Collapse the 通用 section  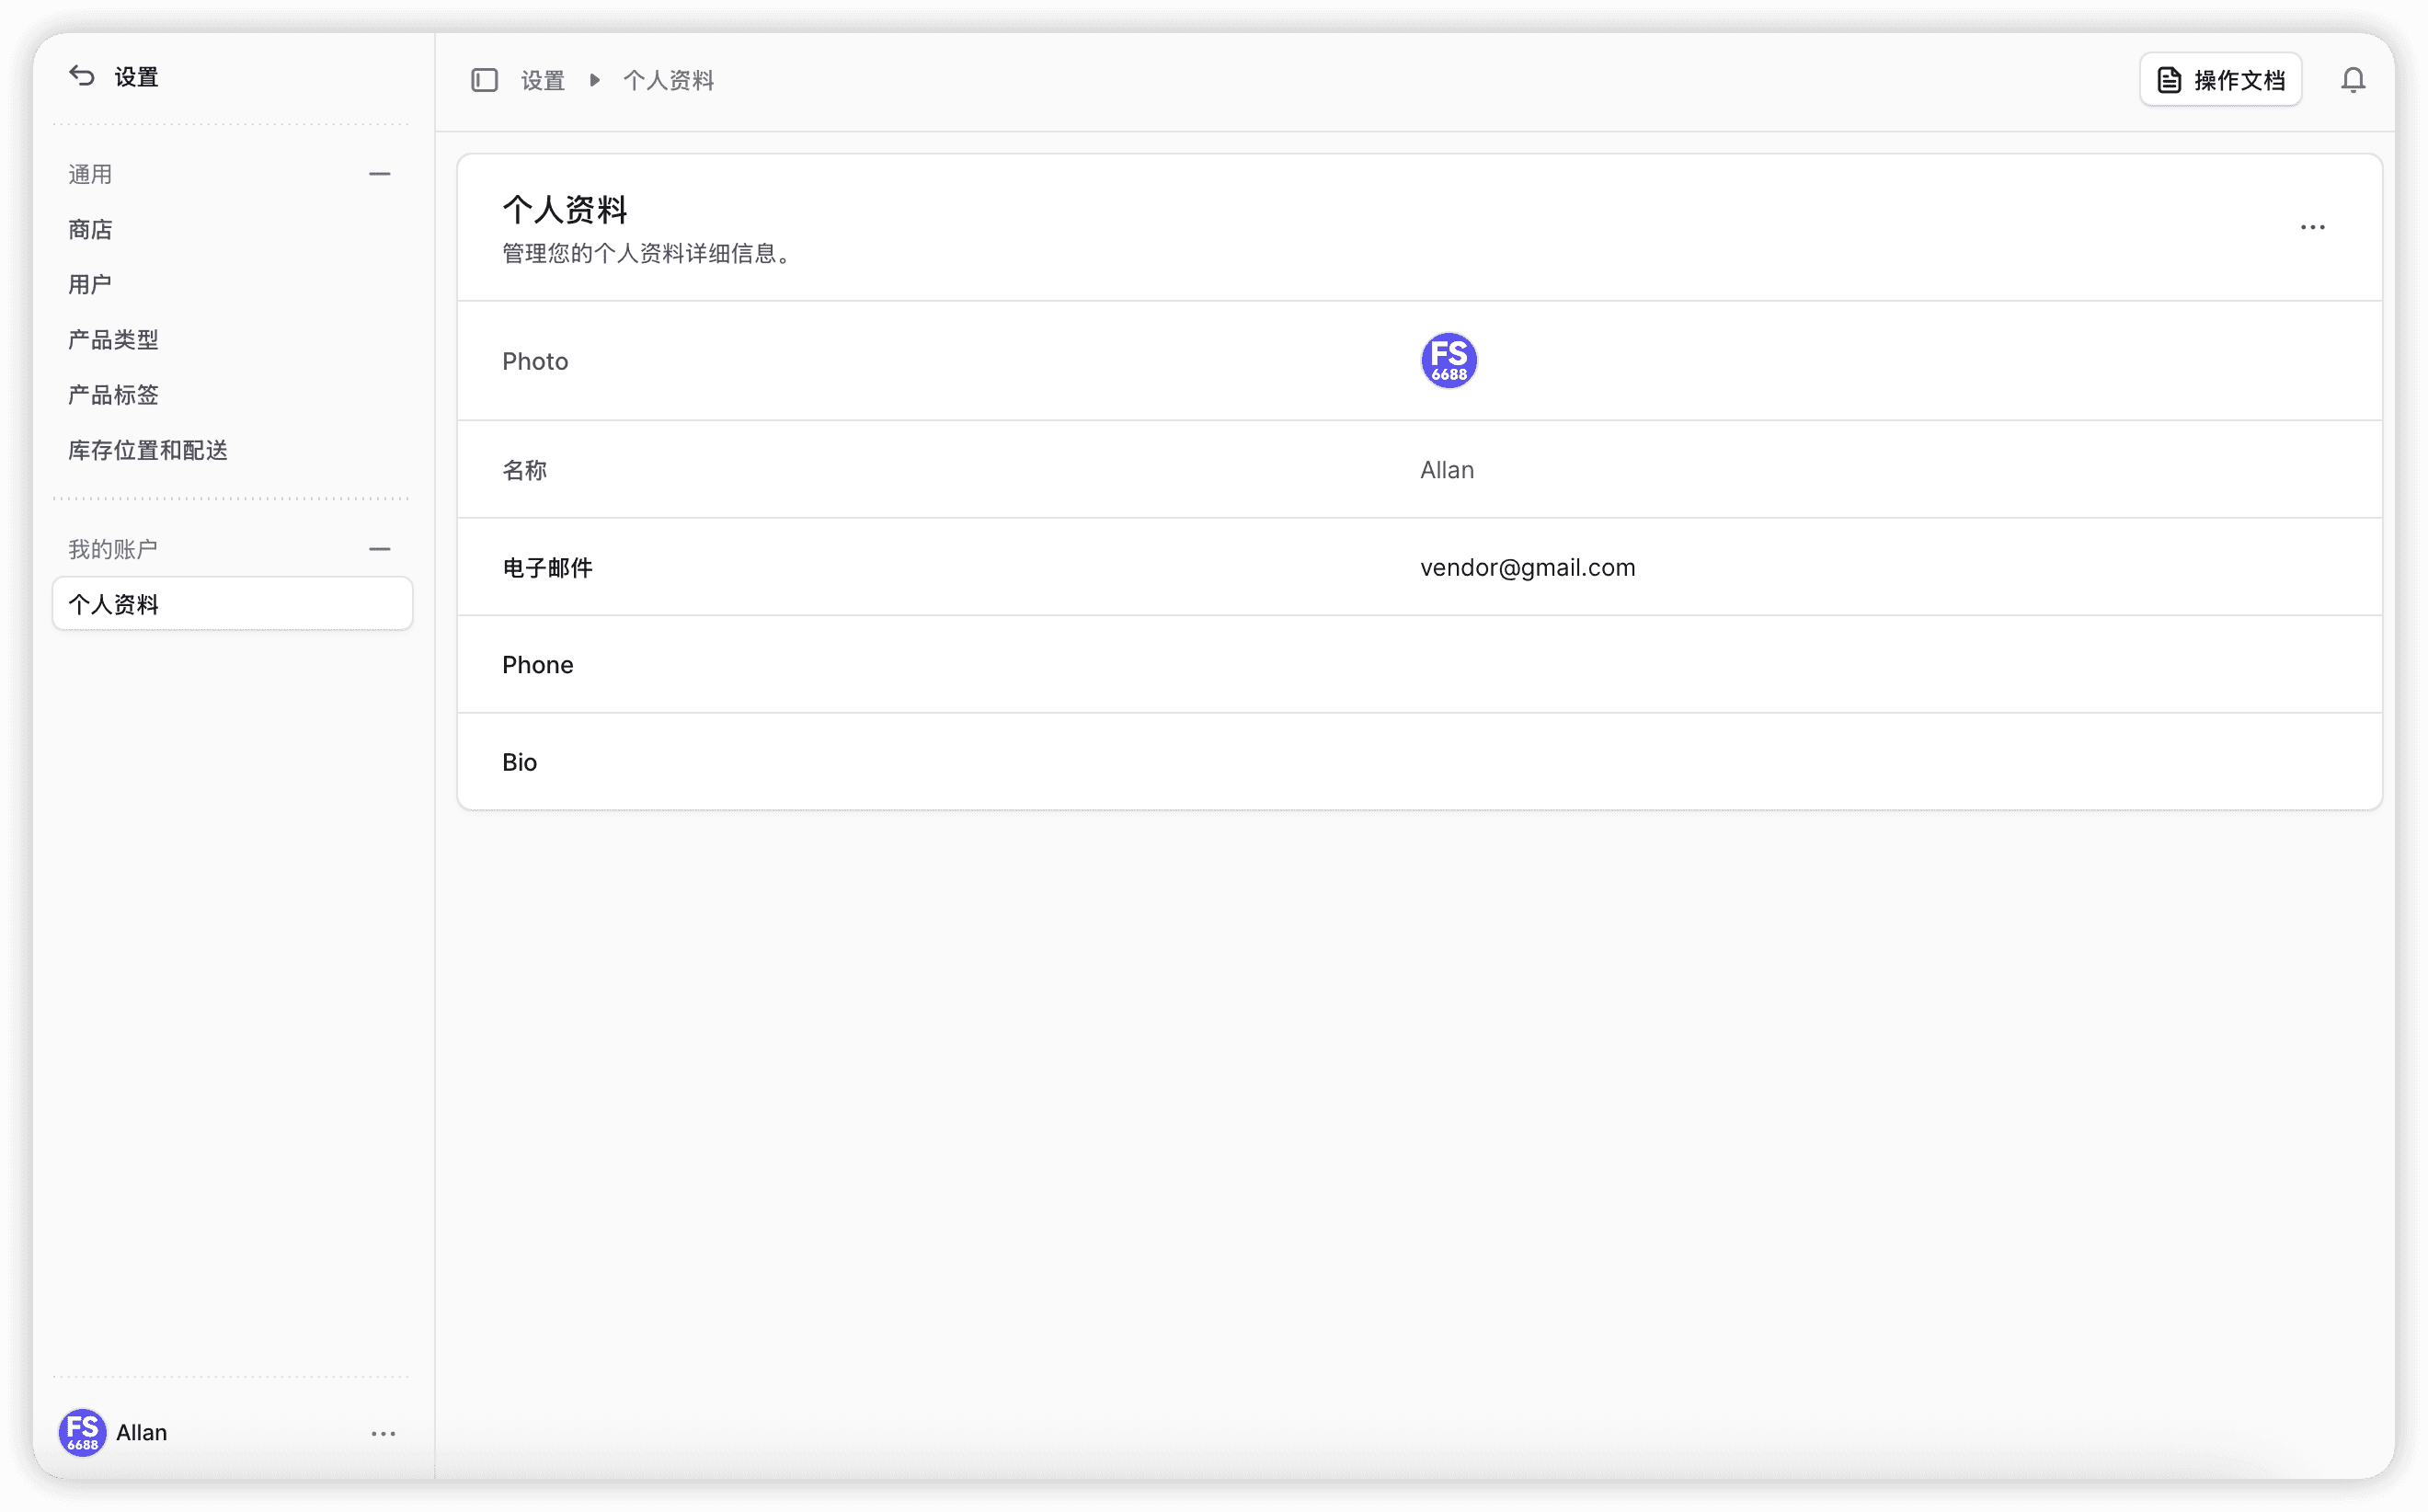point(379,174)
